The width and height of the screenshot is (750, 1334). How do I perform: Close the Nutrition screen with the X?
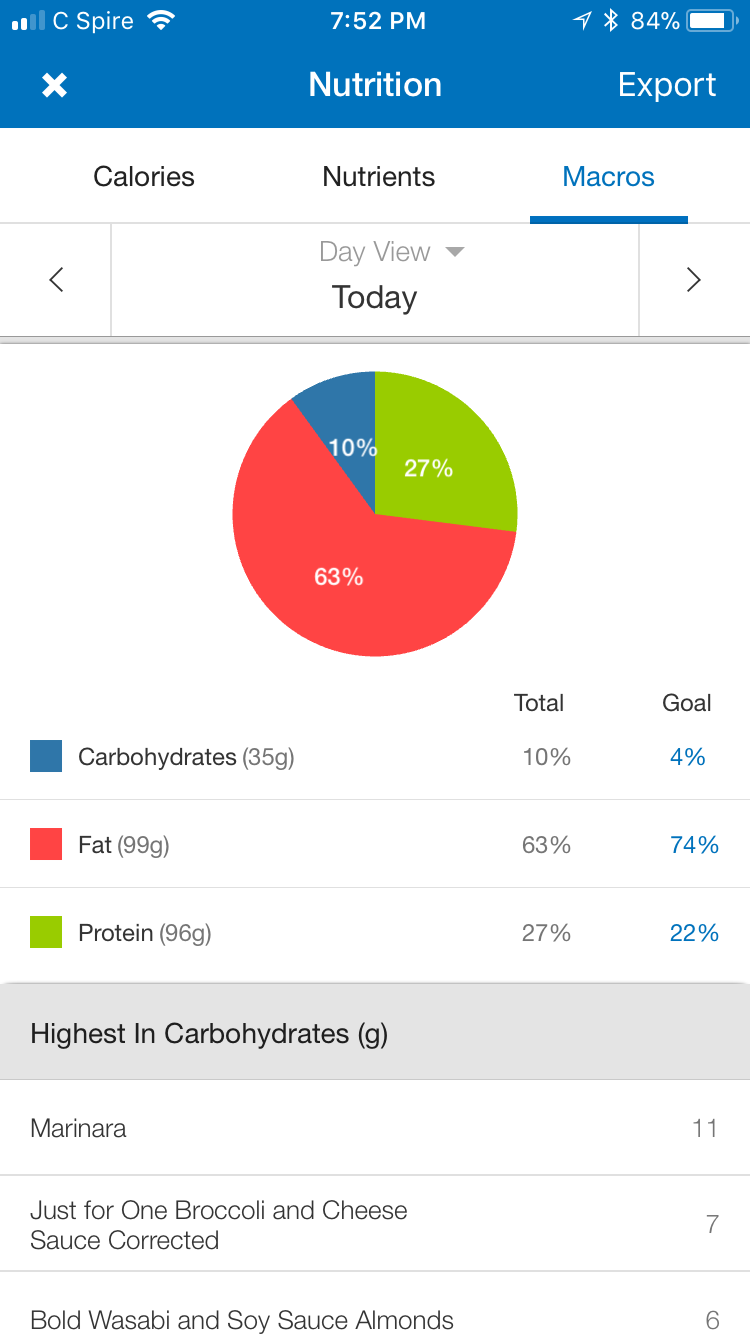coord(54,85)
